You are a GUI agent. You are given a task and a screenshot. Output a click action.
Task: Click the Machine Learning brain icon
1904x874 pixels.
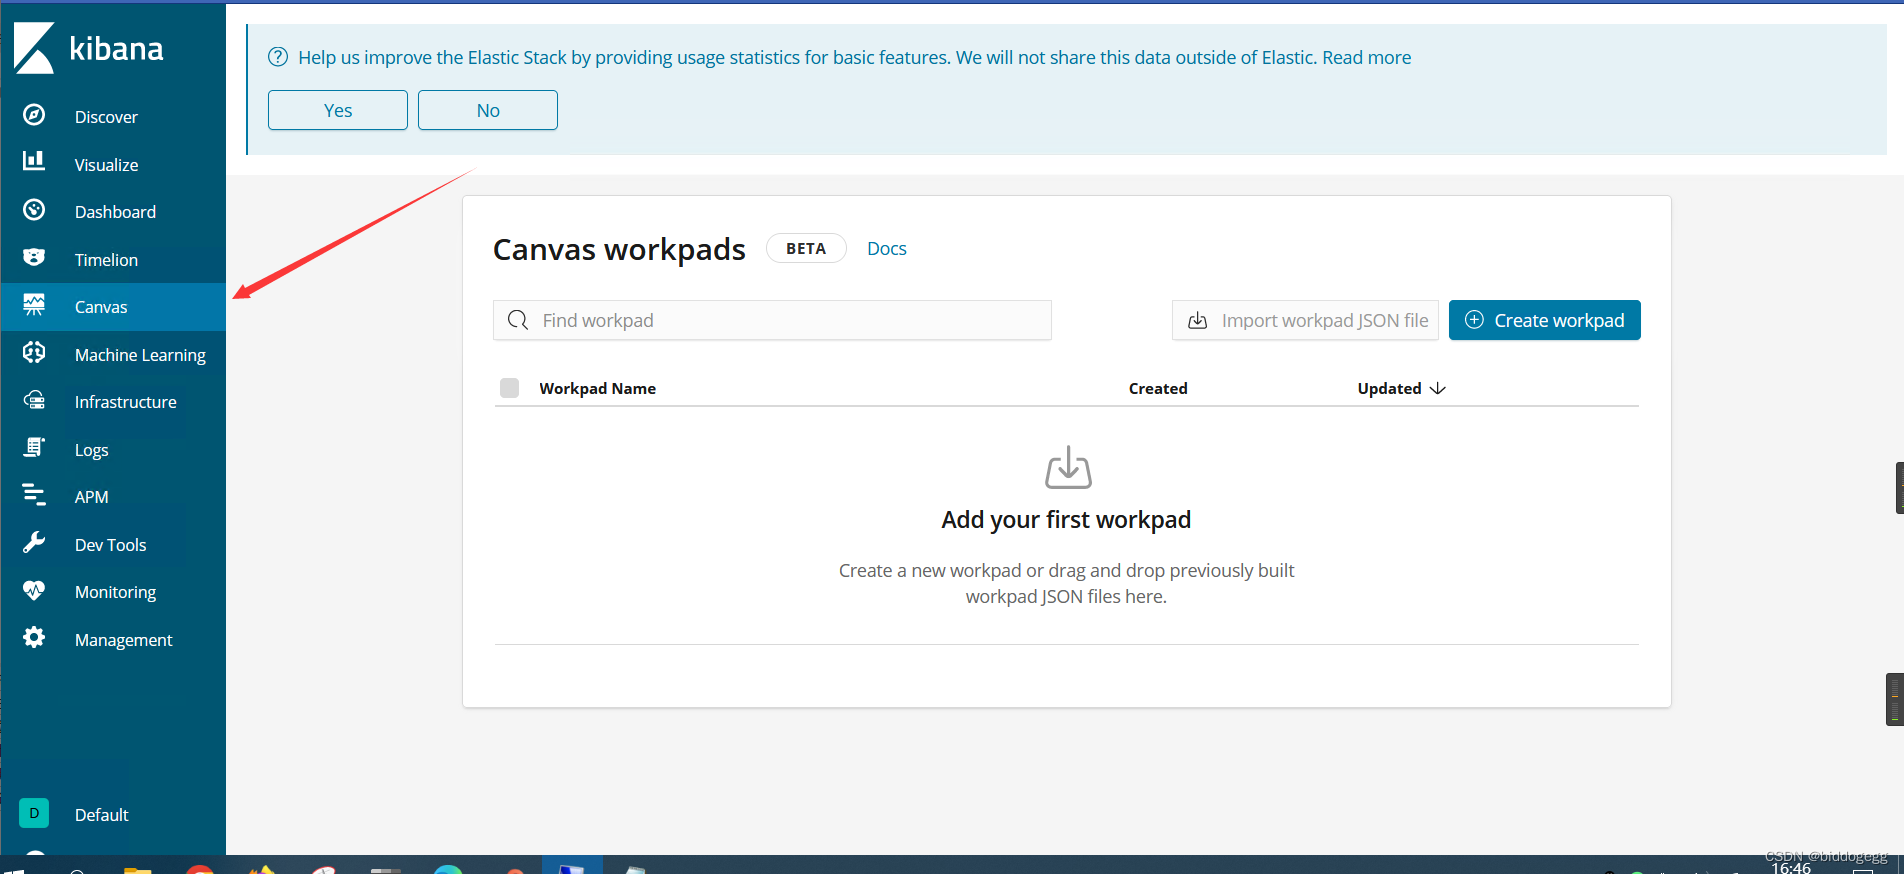[x=34, y=352]
